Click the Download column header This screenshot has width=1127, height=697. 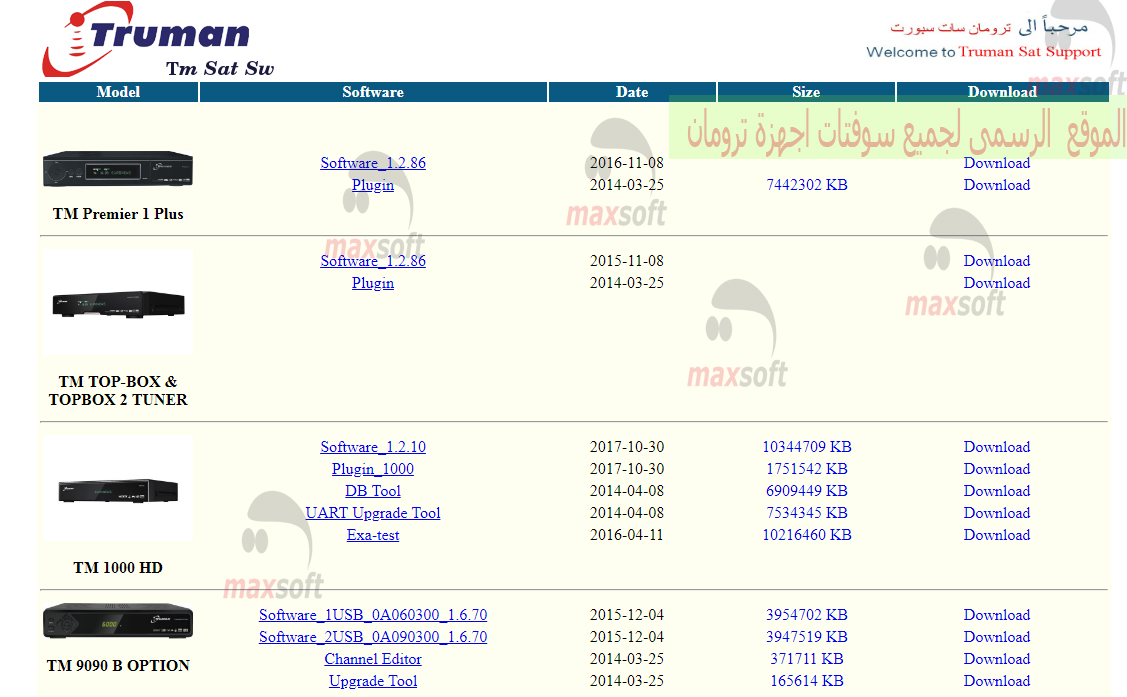pos(1003,92)
